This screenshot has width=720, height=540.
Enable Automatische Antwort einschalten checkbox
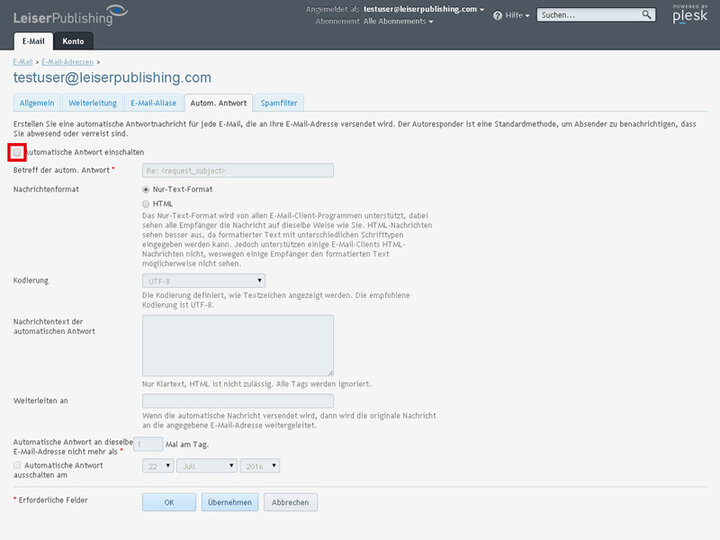click(17, 152)
